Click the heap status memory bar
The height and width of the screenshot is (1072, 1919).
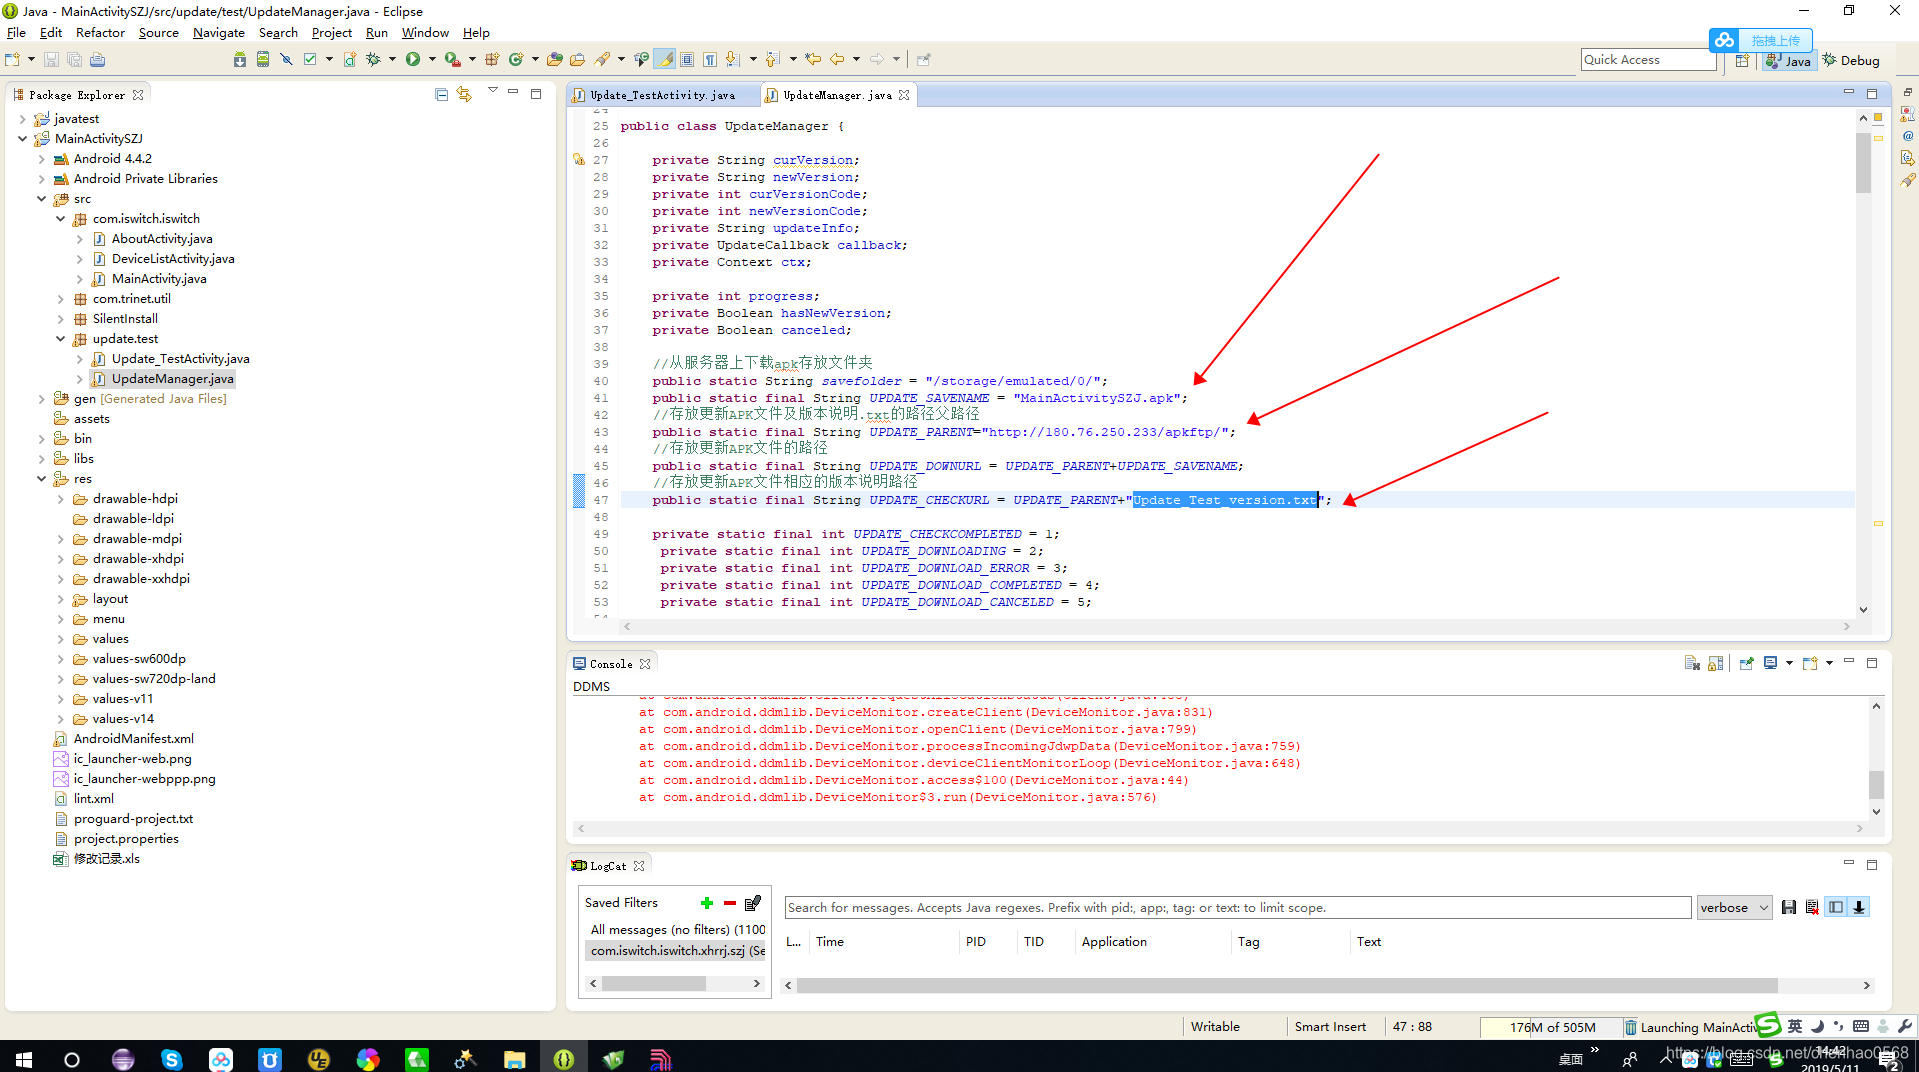(x=1552, y=1027)
